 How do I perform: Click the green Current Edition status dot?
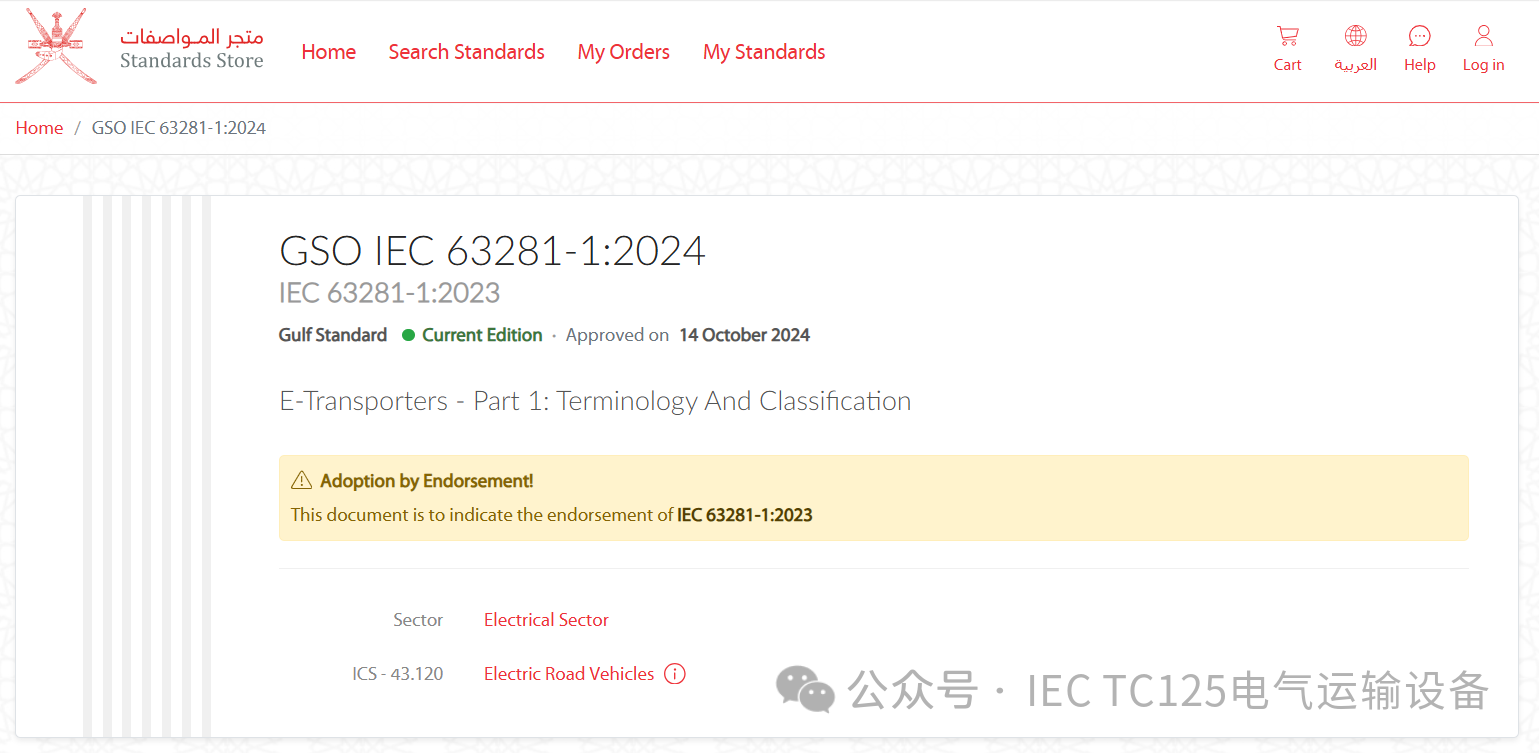click(x=408, y=335)
